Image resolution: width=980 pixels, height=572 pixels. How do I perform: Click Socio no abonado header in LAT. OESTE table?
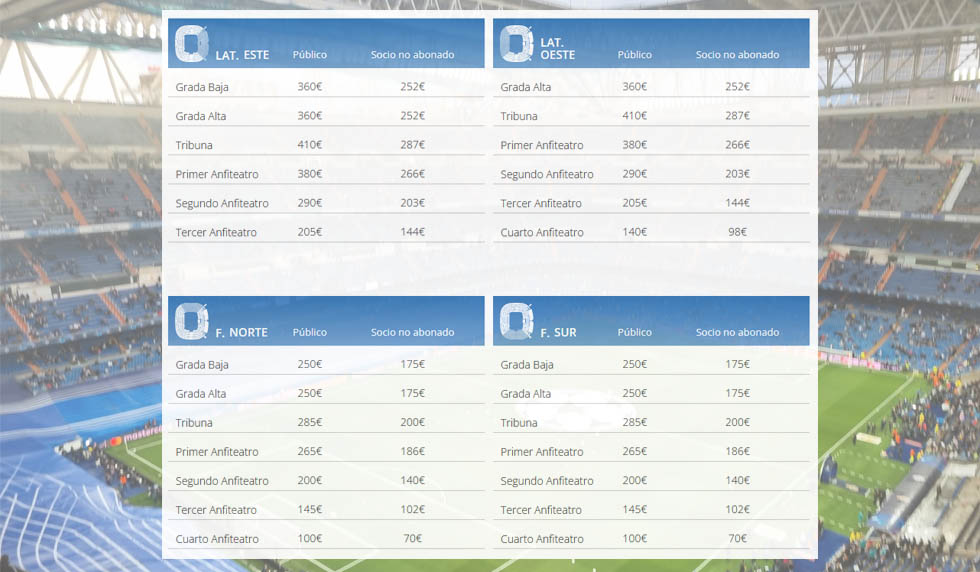tap(738, 55)
